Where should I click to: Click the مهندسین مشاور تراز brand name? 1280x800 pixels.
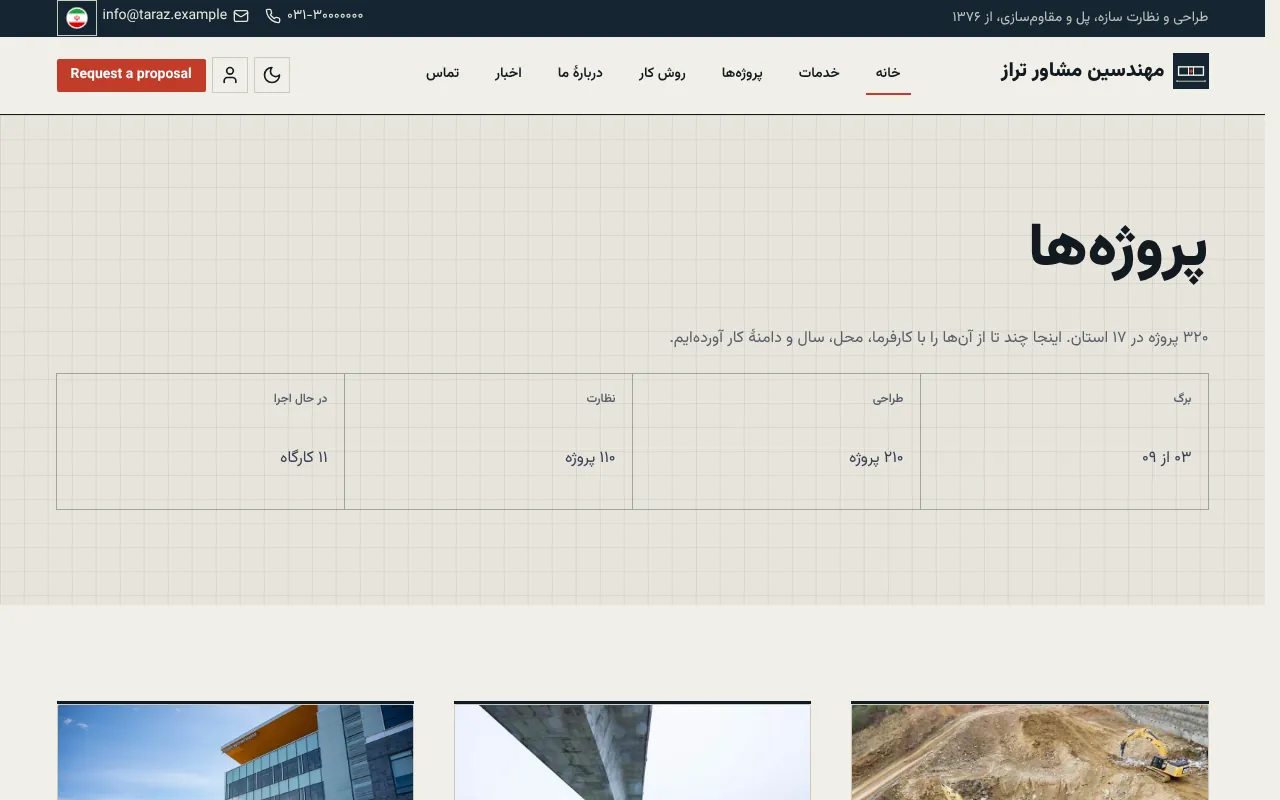coord(1082,71)
